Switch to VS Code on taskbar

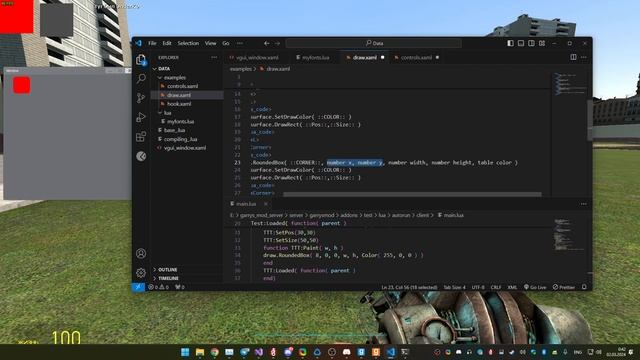coord(391,352)
